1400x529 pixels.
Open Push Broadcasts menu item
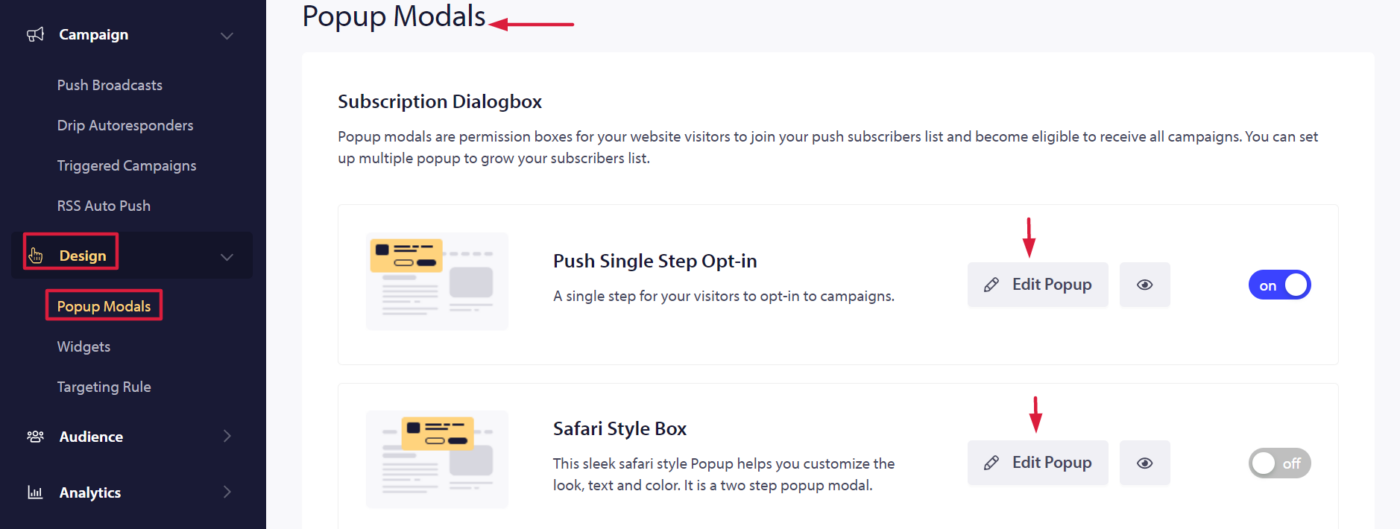click(110, 85)
